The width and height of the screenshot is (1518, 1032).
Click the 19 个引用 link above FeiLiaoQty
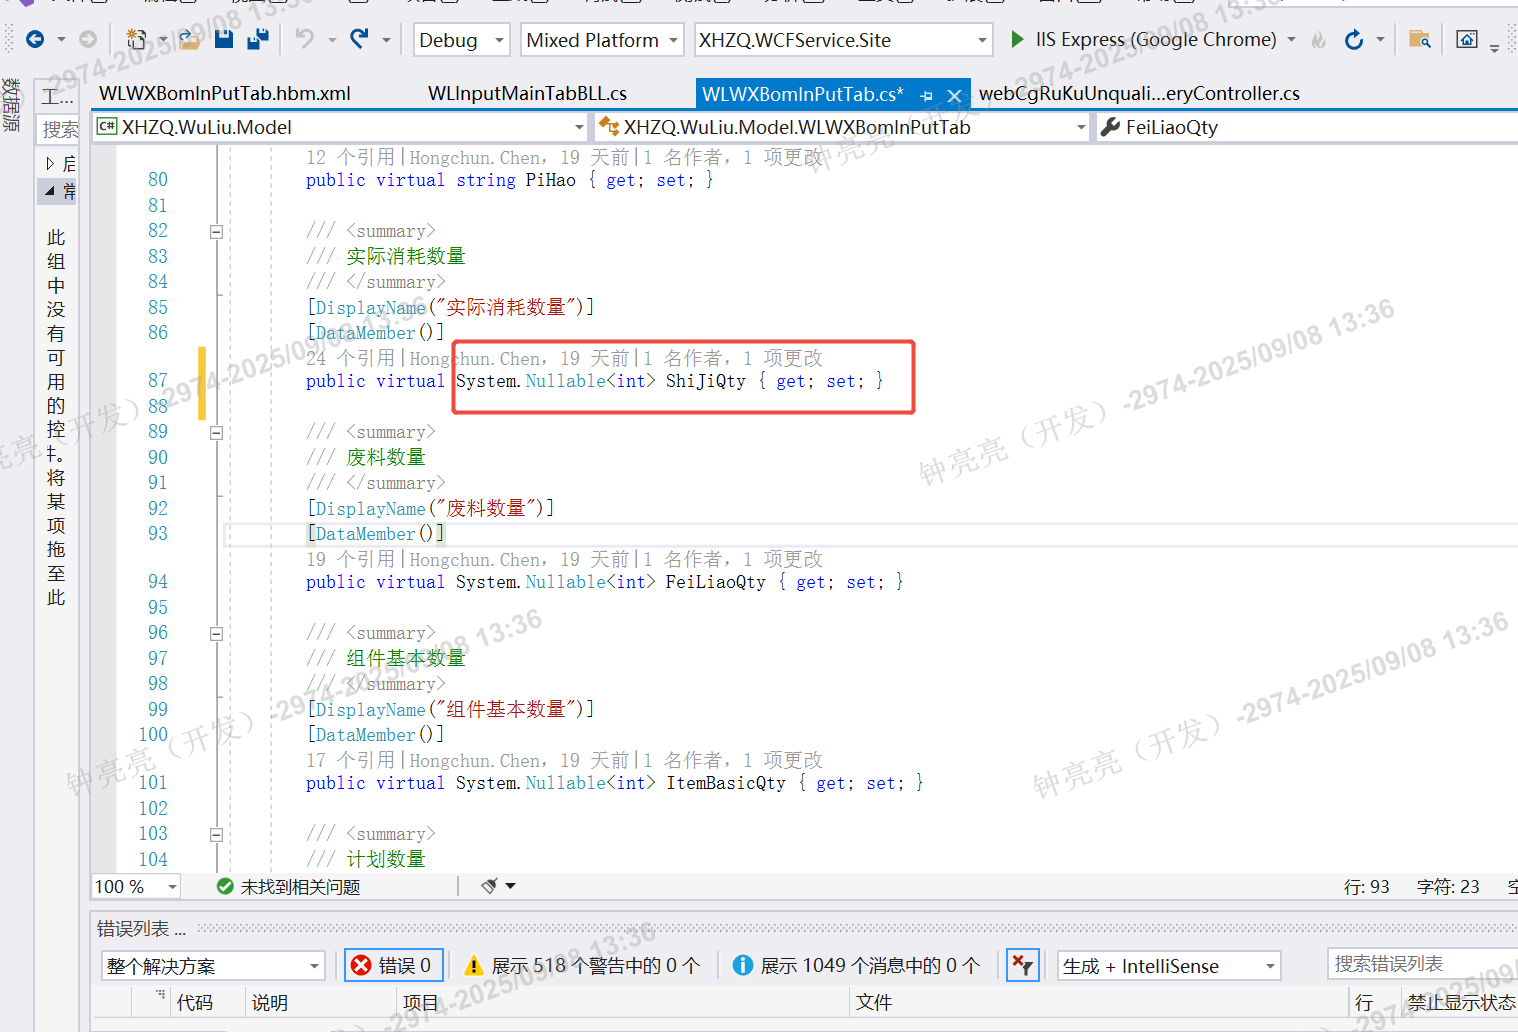(x=351, y=559)
